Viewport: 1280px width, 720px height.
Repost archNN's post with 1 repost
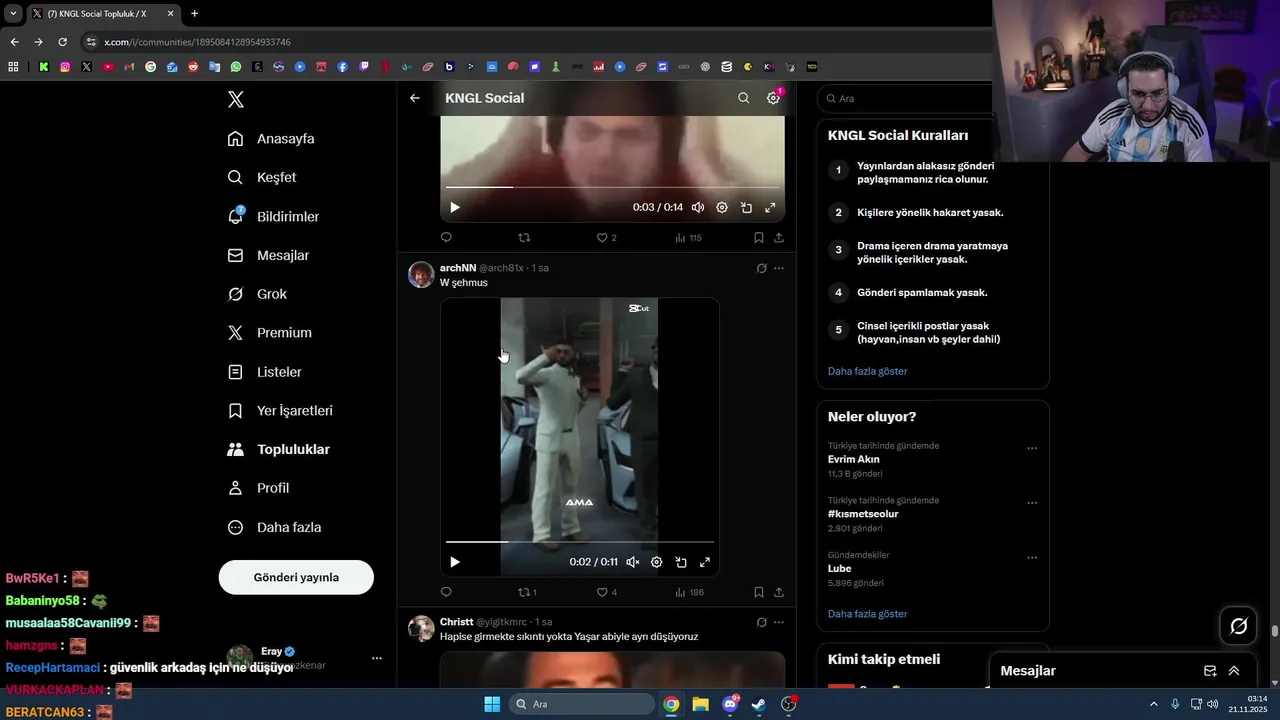527,592
